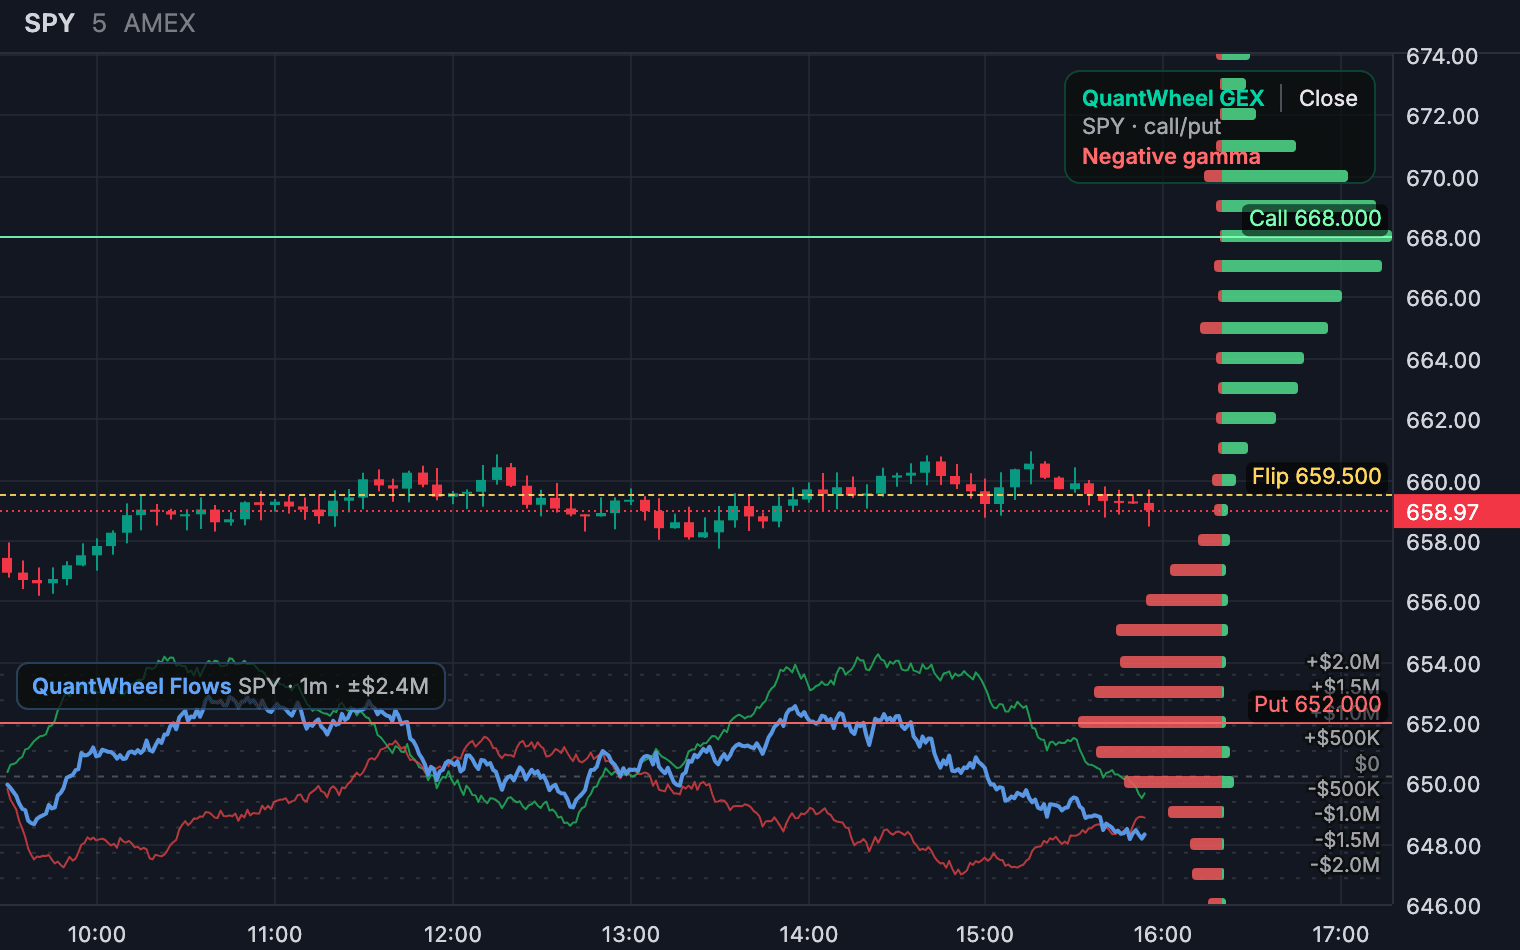Click the QuantWheel GEX indicator title
The height and width of the screenshot is (950, 1520).
point(1173,98)
